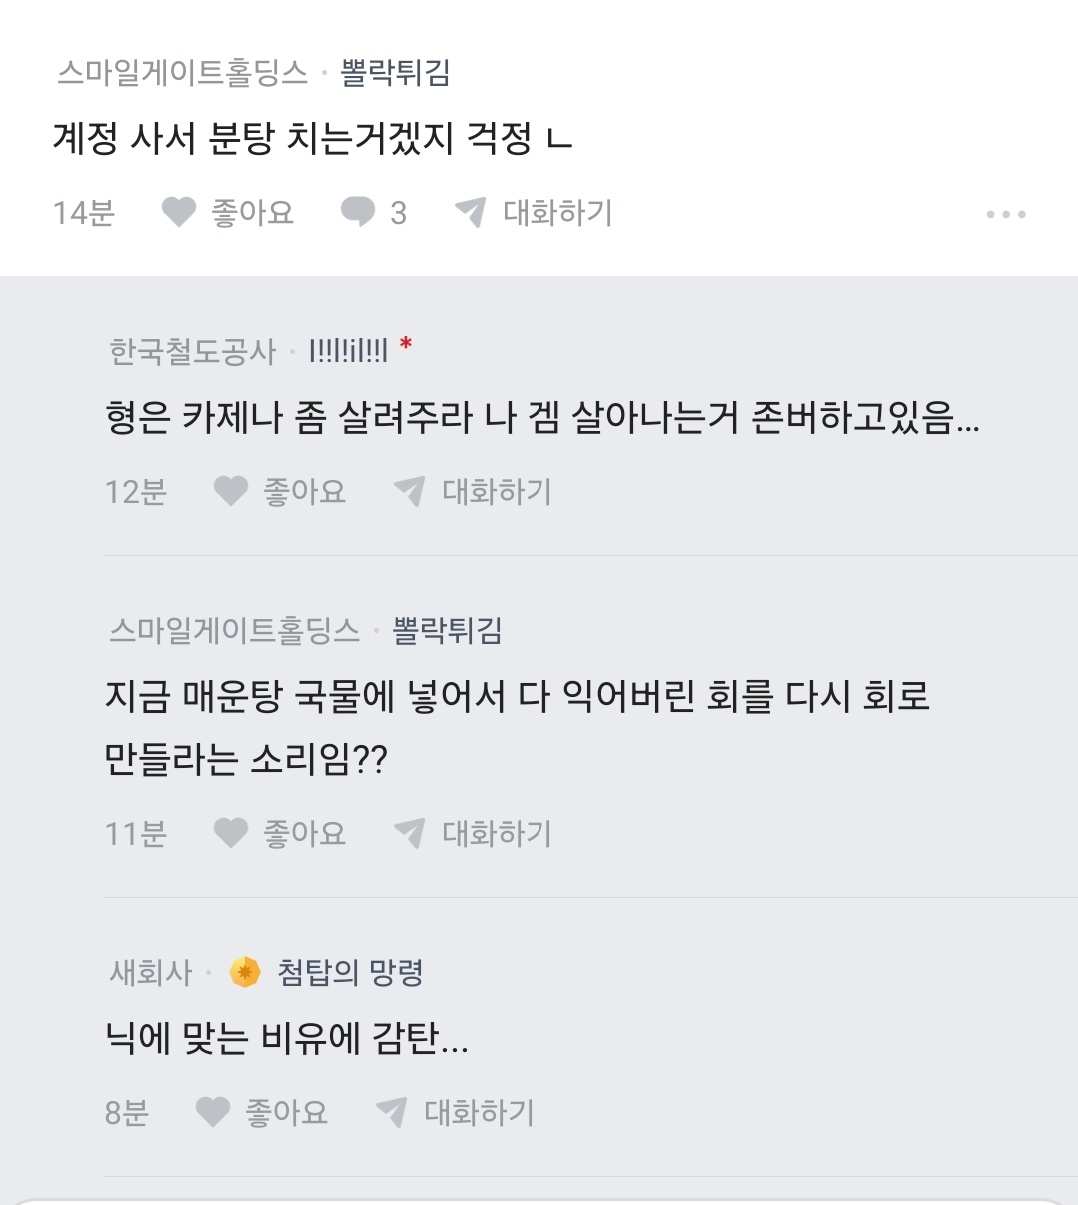Click orange badge icon beside 첨탑의 망령
1078x1205 pixels.
(245, 971)
